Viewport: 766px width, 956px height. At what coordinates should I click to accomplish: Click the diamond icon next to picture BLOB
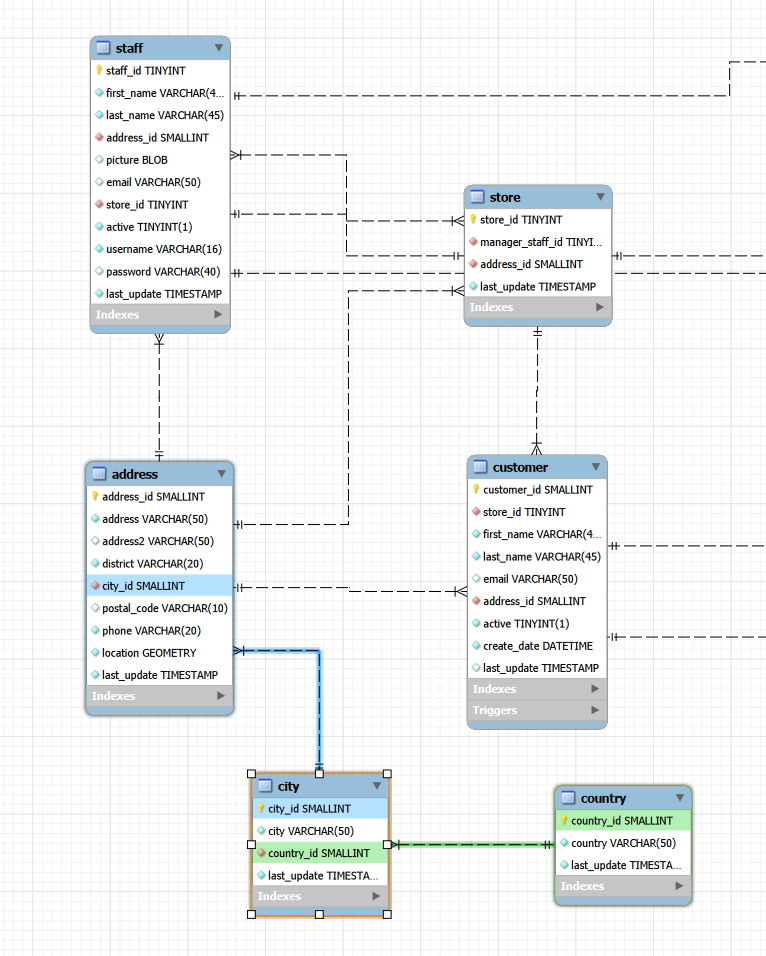(99, 160)
